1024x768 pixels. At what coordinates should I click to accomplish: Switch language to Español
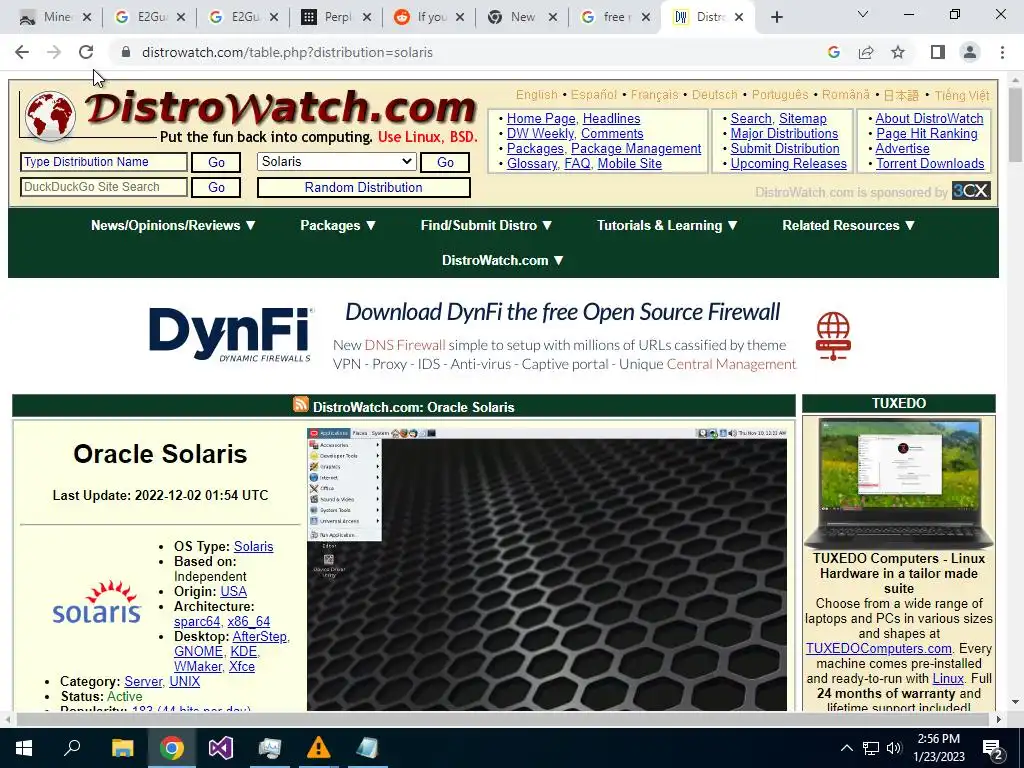coord(594,95)
